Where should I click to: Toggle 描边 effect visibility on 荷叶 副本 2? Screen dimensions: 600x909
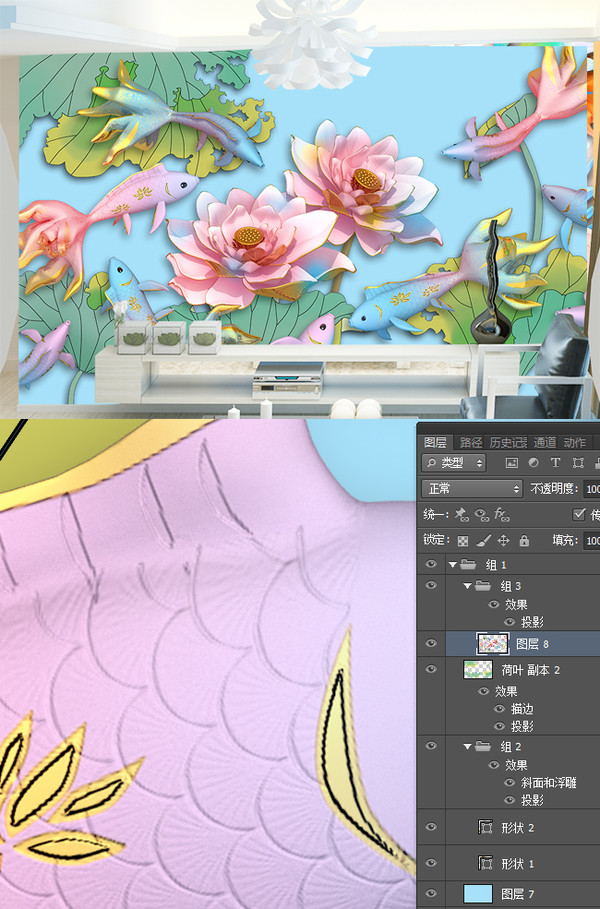(x=499, y=708)
